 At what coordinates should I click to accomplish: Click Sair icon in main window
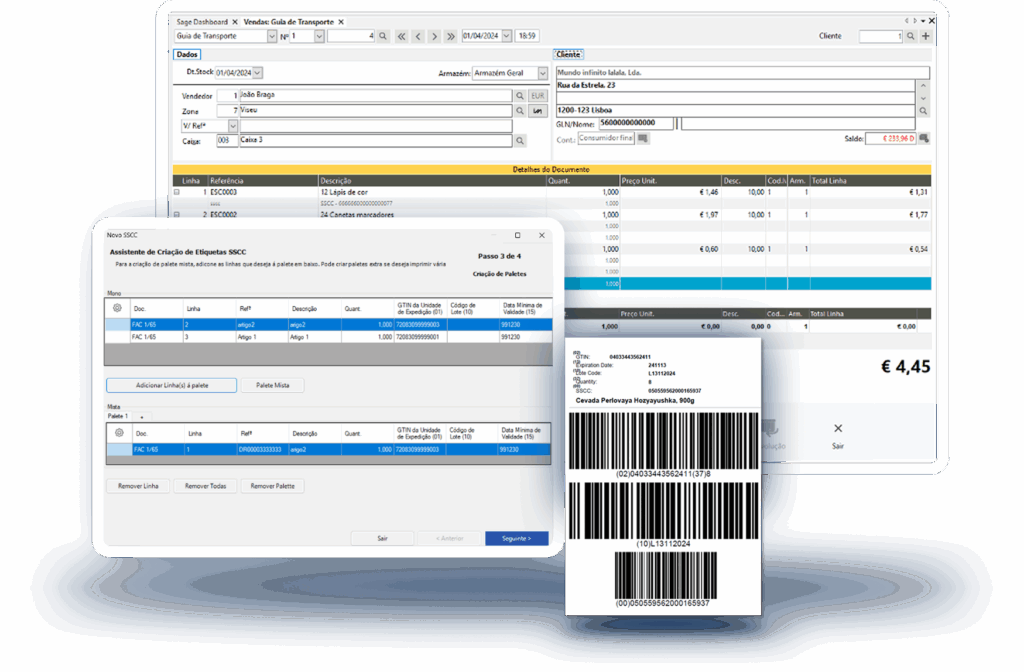tap(838, 436)
